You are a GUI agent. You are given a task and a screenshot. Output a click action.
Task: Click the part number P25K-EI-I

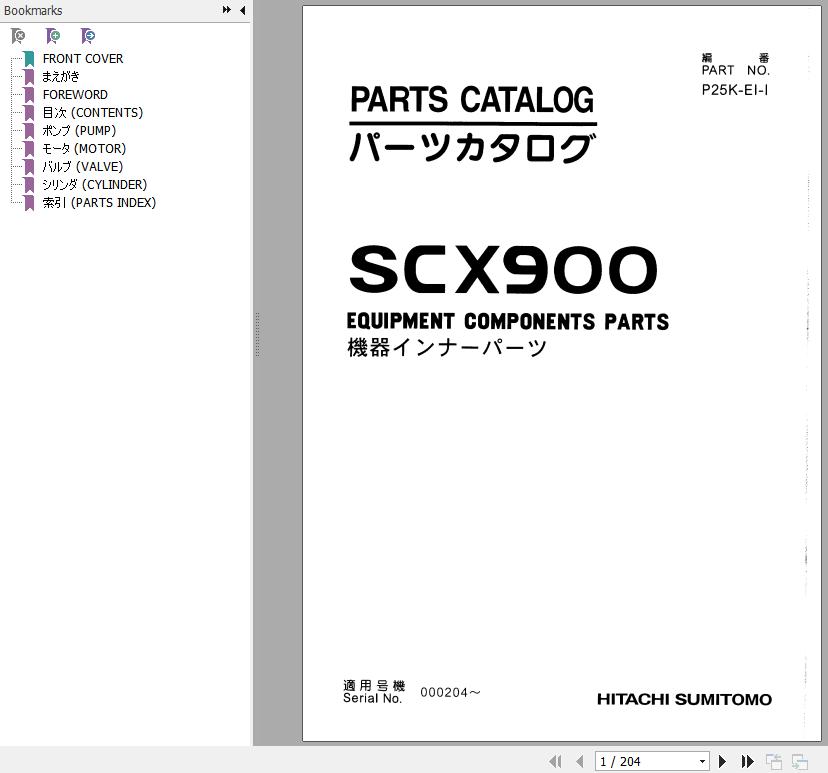click(x=735, y=90)
